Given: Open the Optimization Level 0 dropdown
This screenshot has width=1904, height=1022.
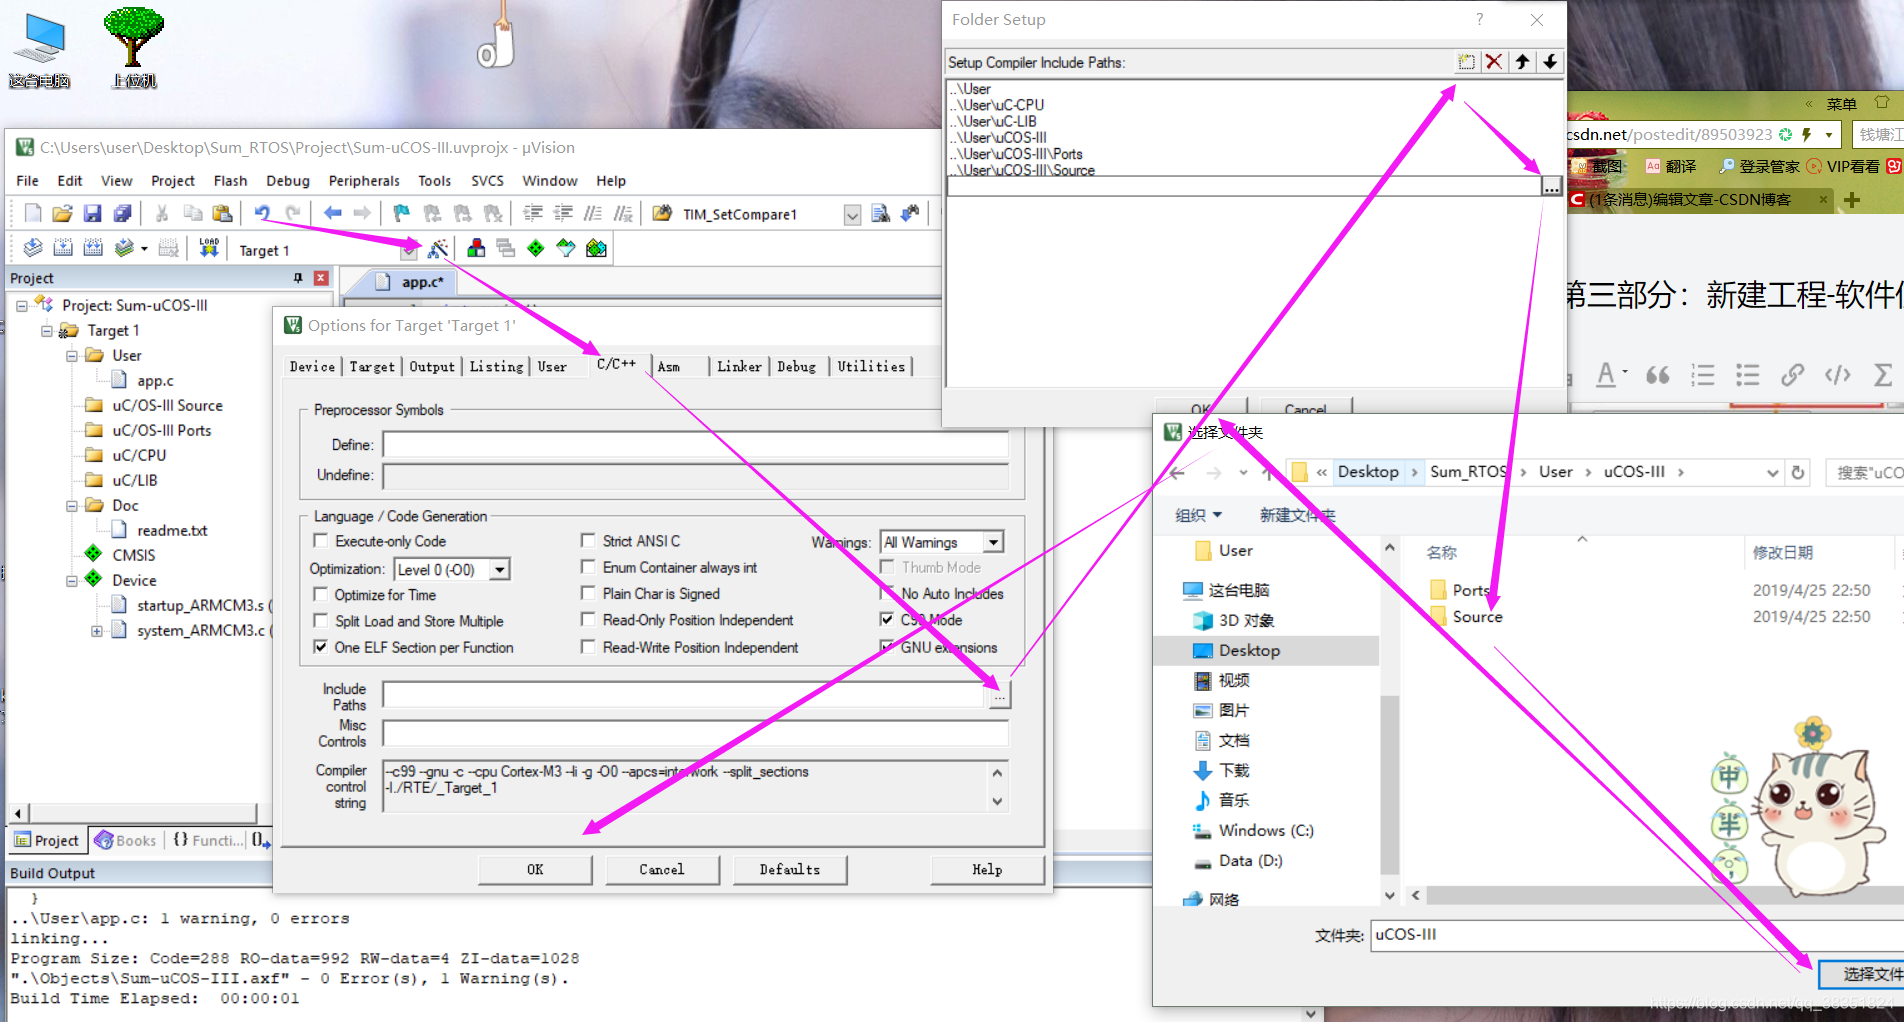Looking at the screenshot, I should pyautogui.click(x=500, y=570).
